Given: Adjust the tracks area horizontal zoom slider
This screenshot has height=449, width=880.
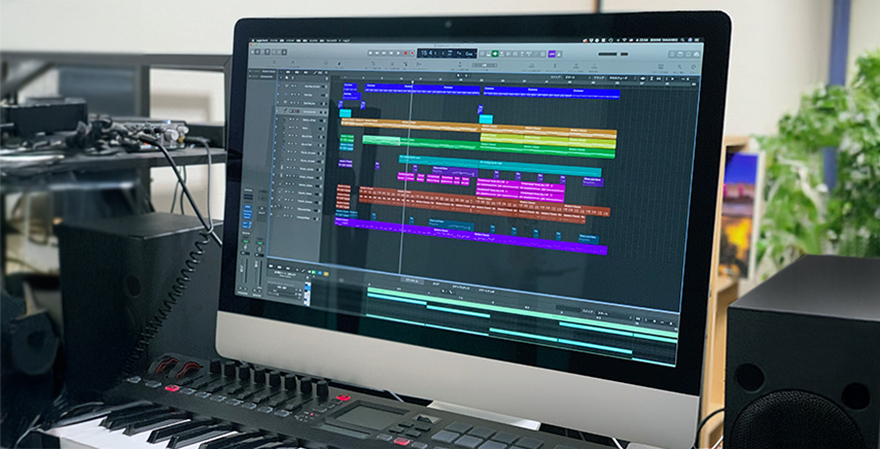Looking at the screenshot, I should [x=686, y=79].
